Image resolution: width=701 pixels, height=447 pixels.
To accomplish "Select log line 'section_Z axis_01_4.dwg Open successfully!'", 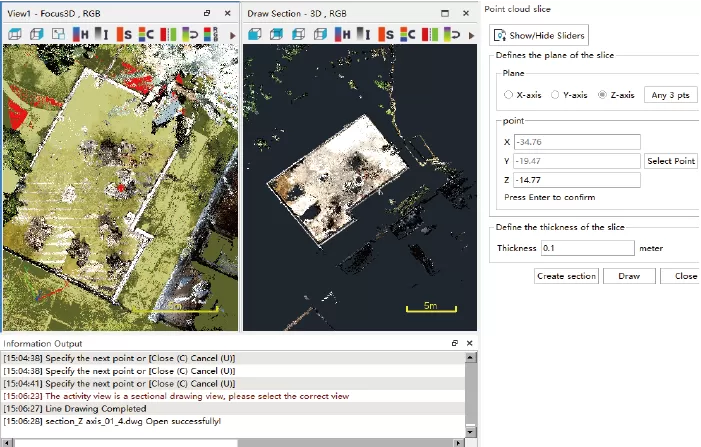I will [234, 421].
